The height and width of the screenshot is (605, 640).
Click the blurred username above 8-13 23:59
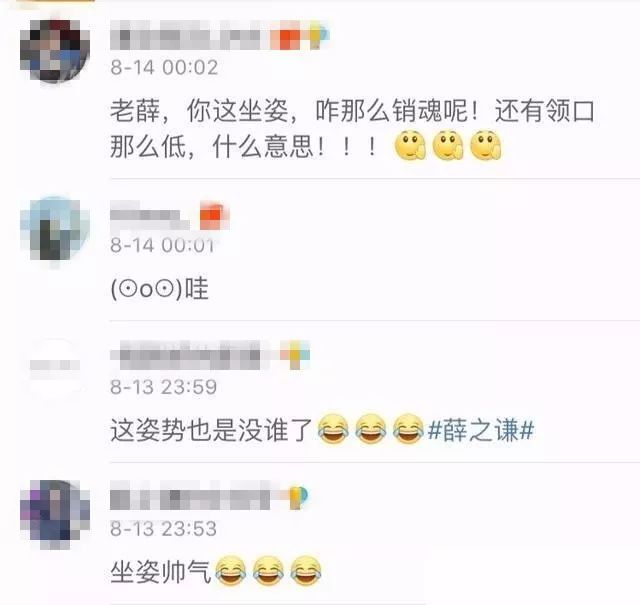click(186, 354)
